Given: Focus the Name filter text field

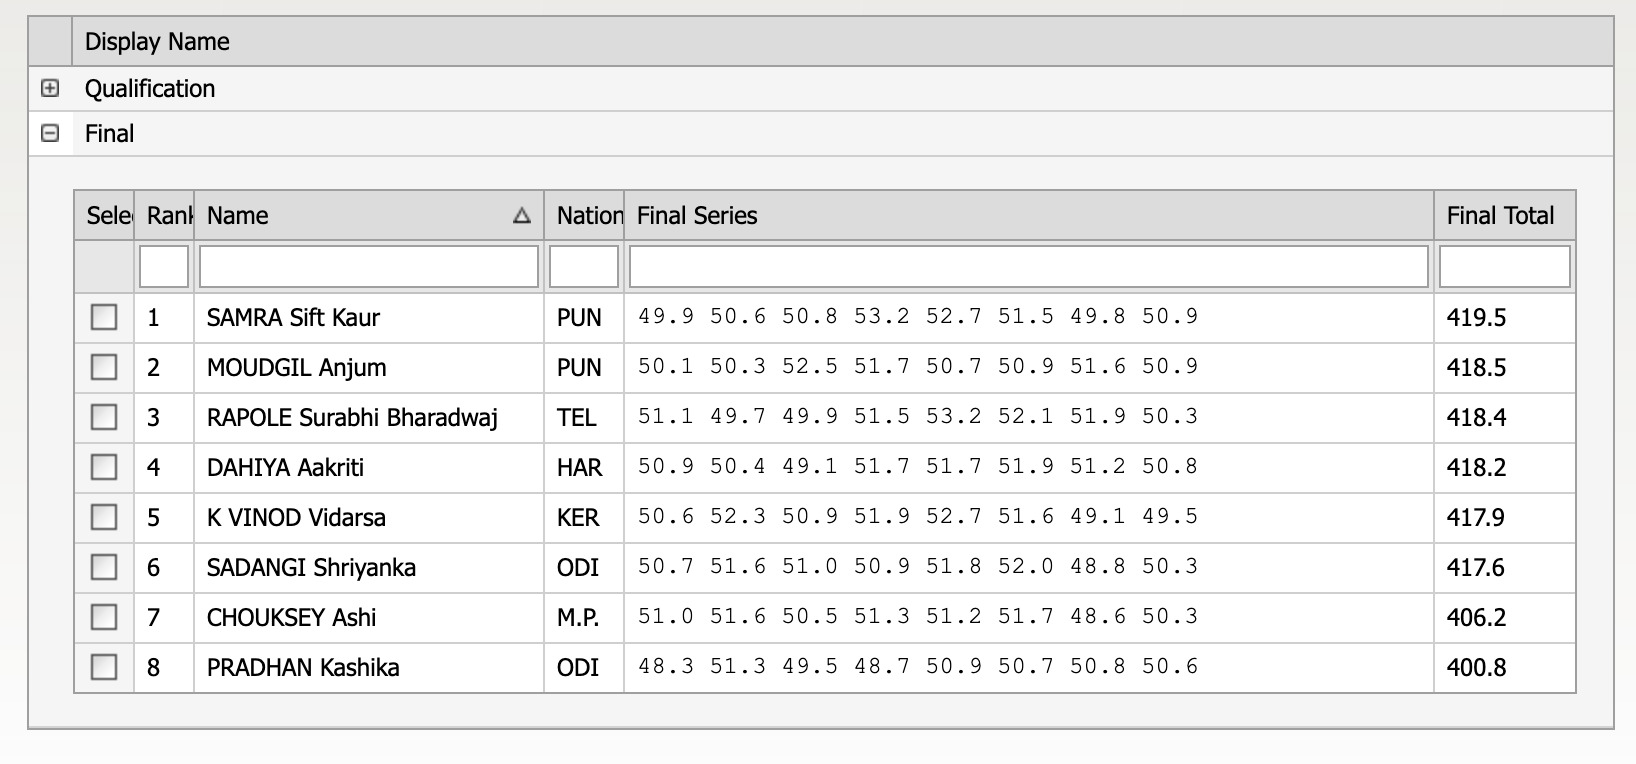Looking at the screenshot, I should click(369, 267).
